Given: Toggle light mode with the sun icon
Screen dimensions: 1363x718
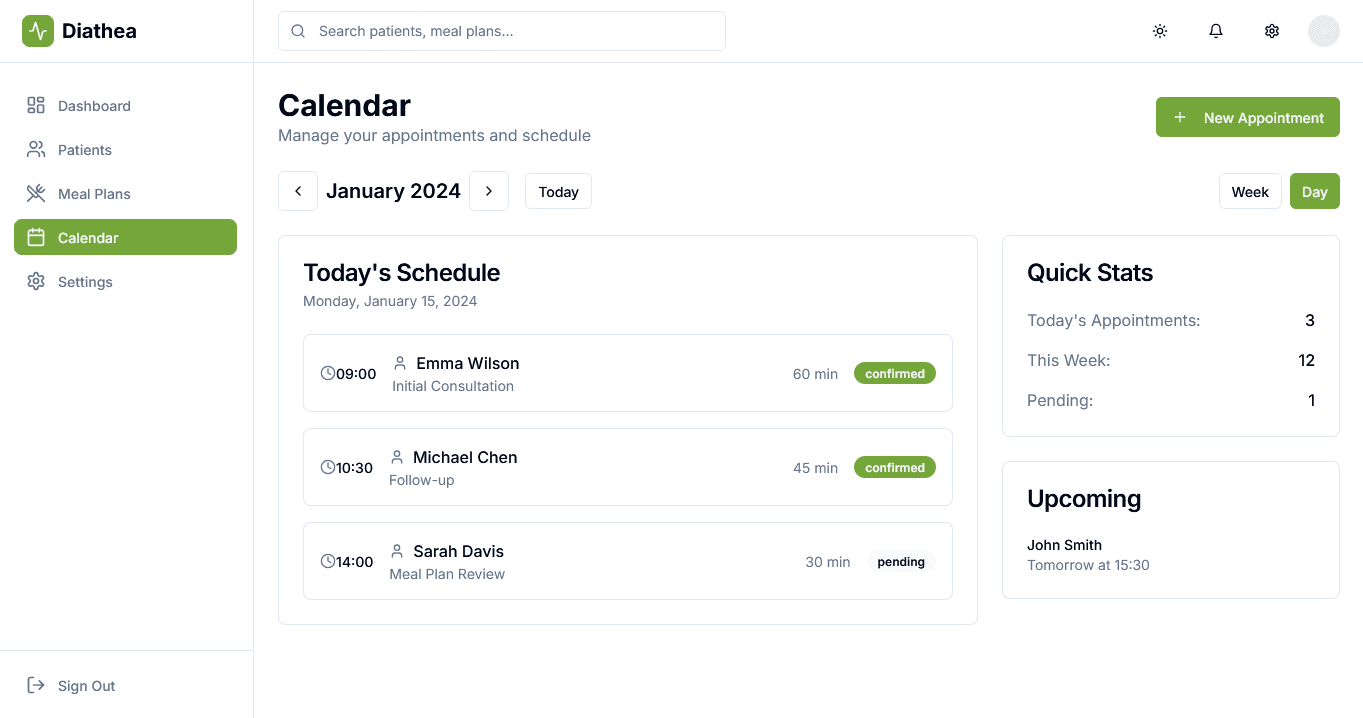Looking at the screenshot, I should coord(1159,31).
